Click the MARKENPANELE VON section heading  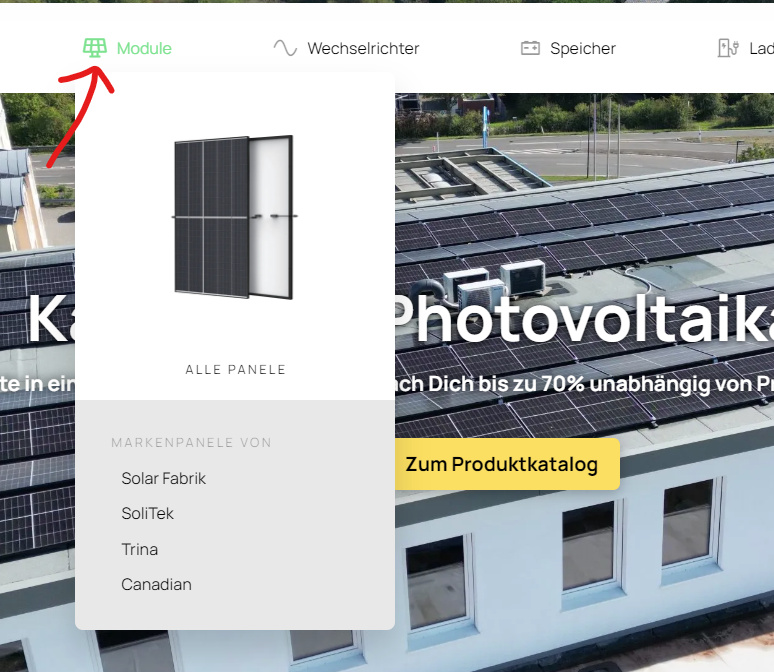point(191,442)
